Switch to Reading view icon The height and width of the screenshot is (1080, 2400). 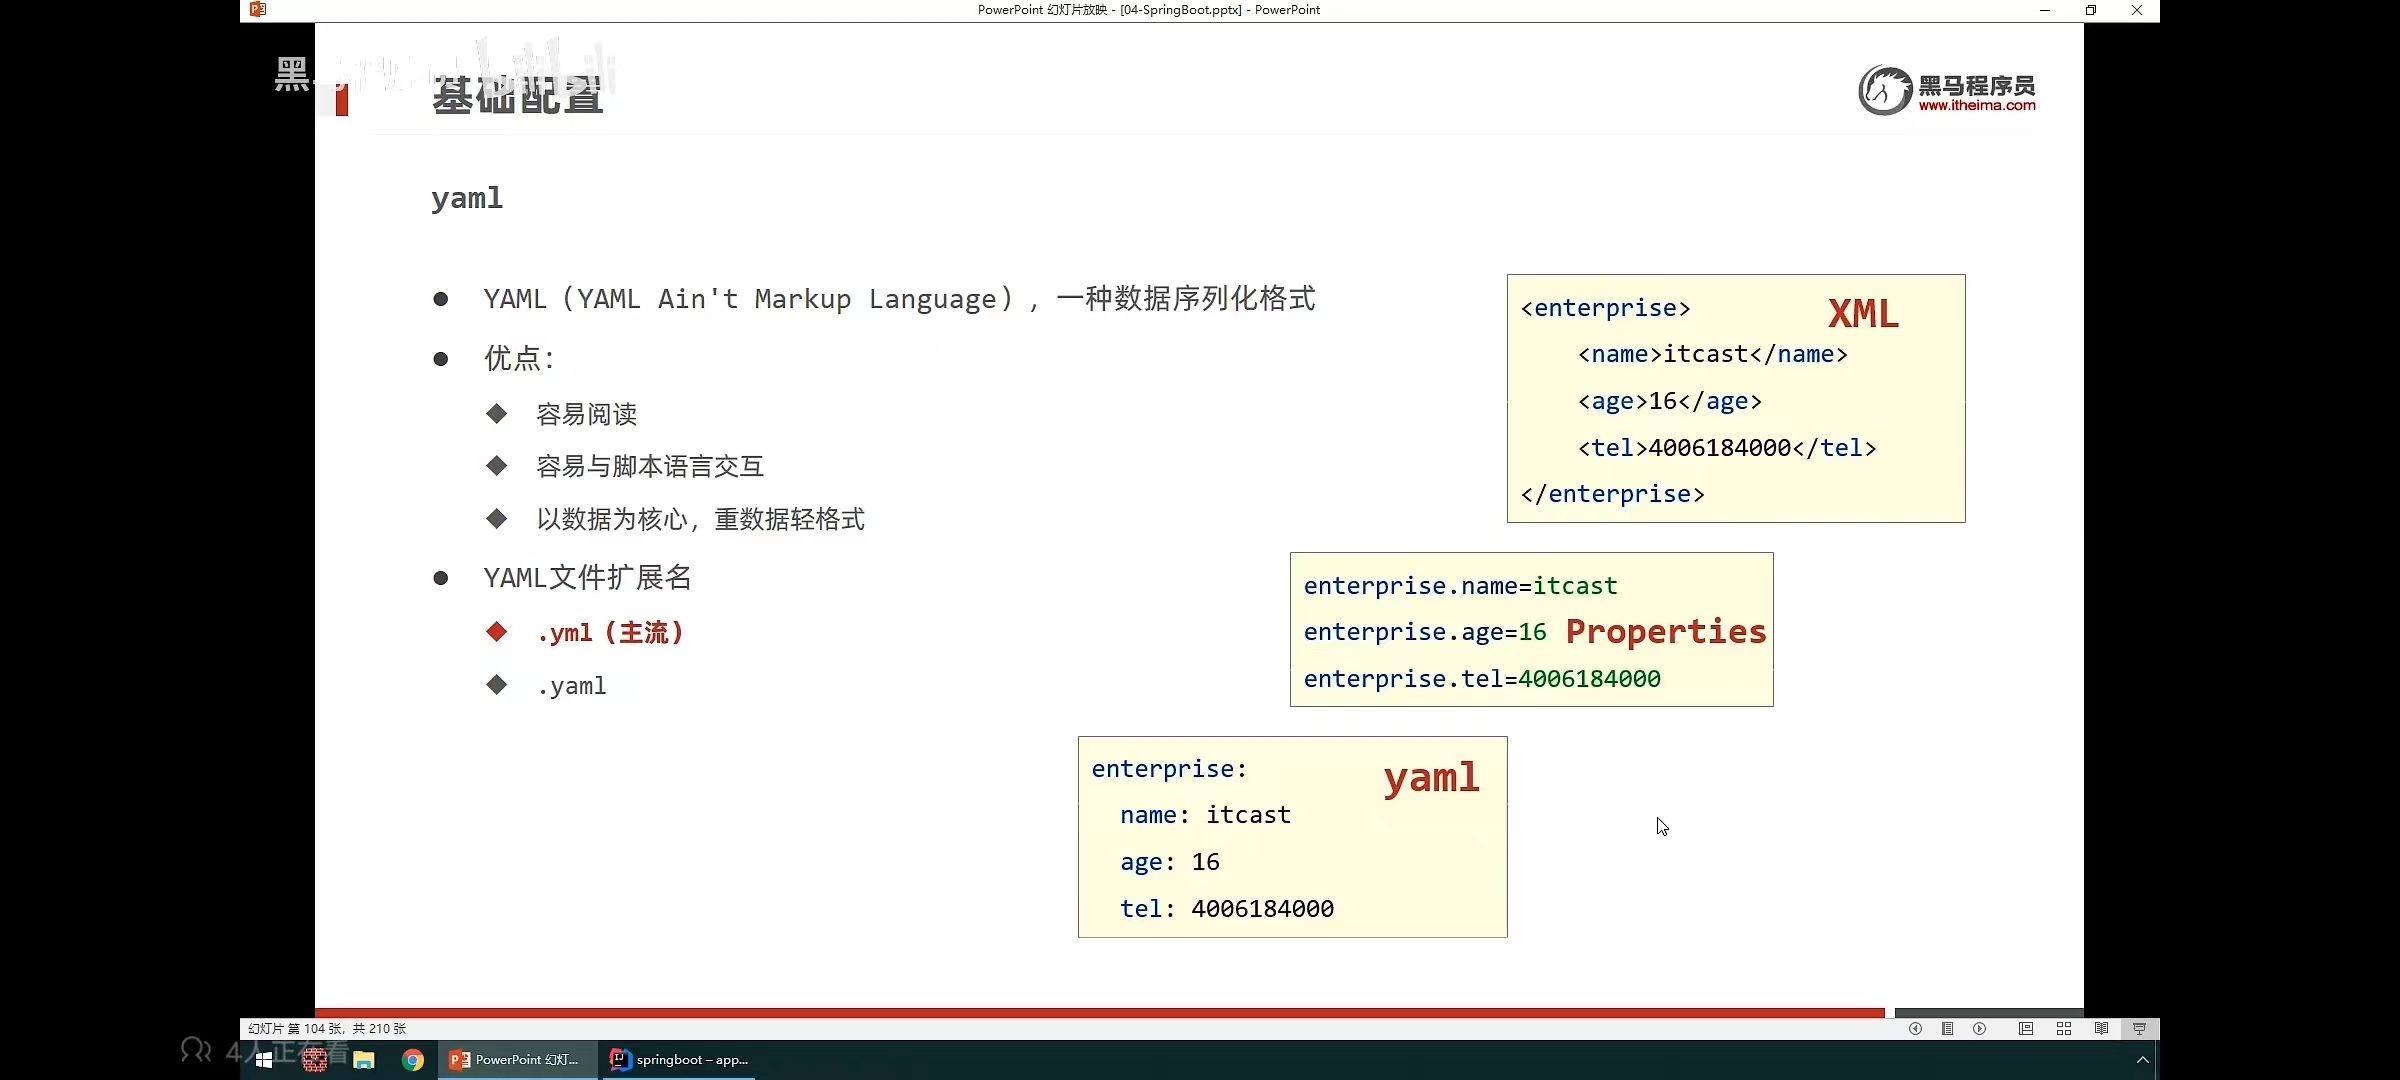tap(2101, 1029)
